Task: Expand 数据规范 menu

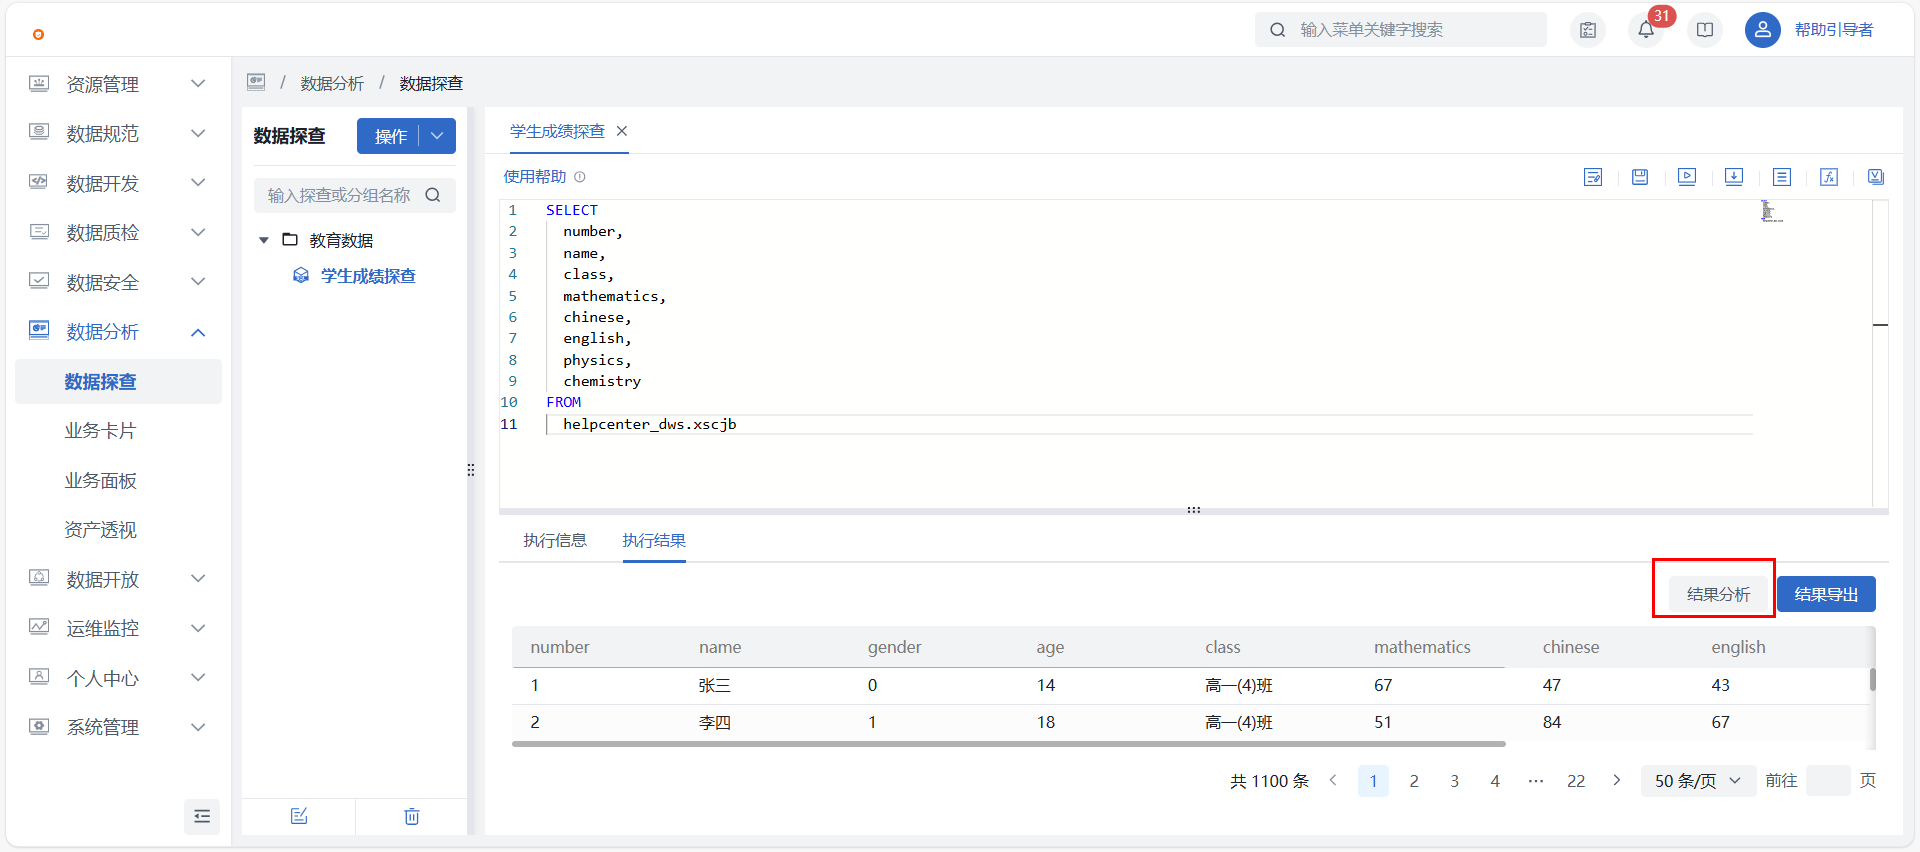Action: coord(198,133)
